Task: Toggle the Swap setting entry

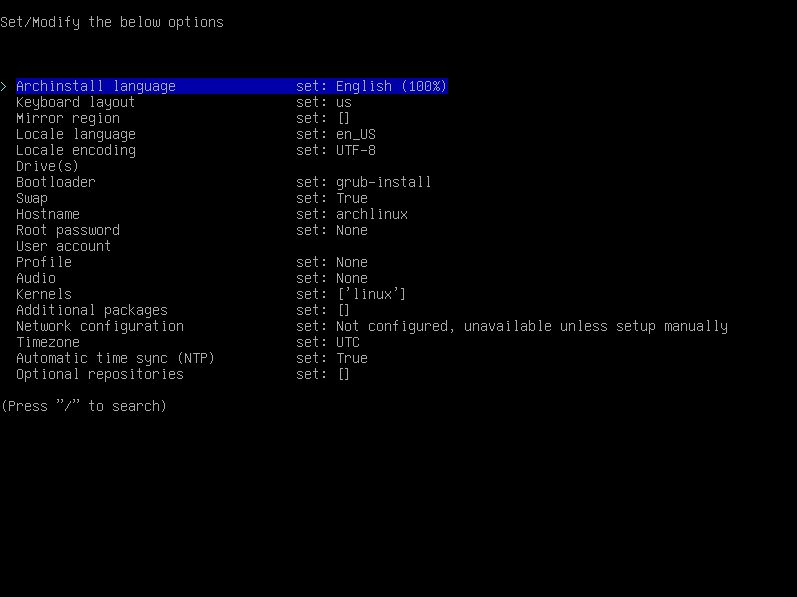Action: point(192,198)
